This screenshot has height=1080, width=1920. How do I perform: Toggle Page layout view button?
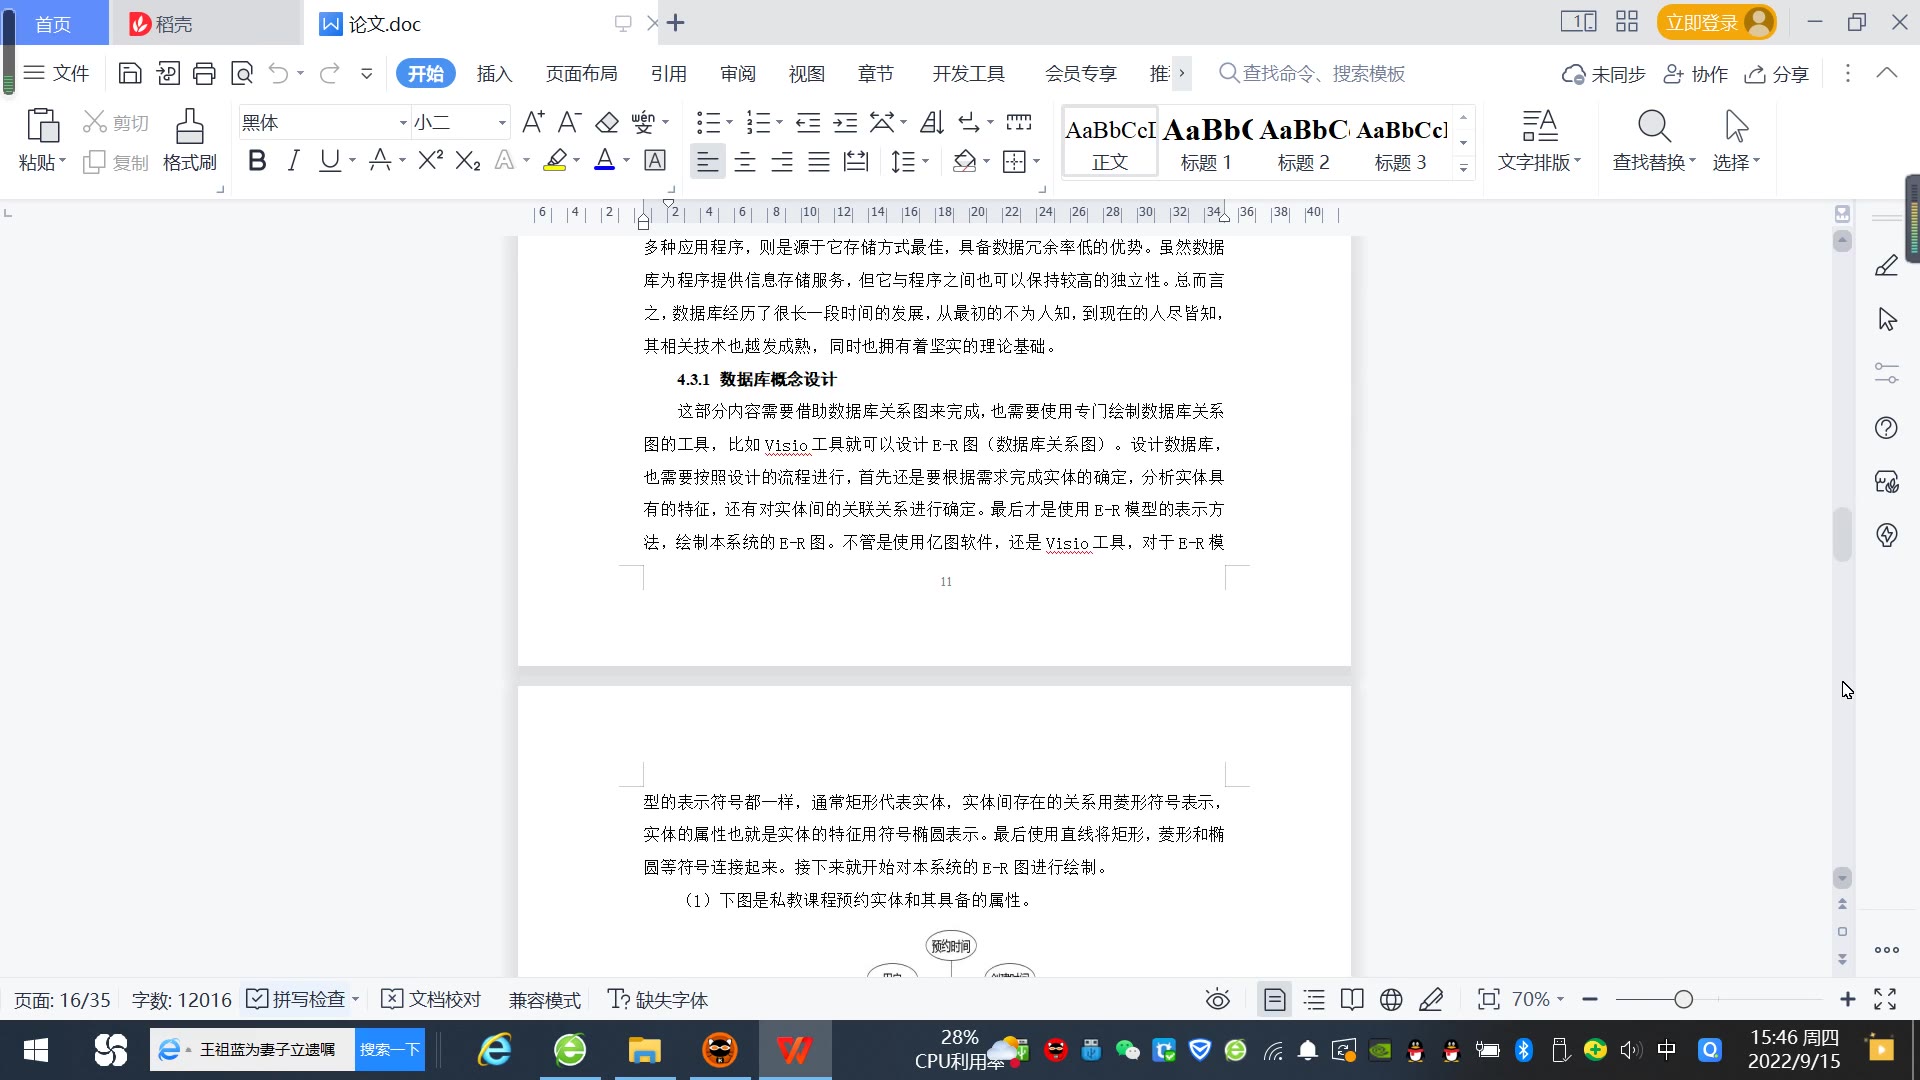click(x=1274, y=999)
